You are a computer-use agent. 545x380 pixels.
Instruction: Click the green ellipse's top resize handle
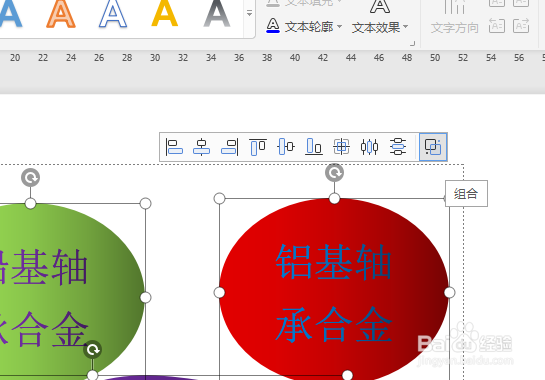point(31,203)
